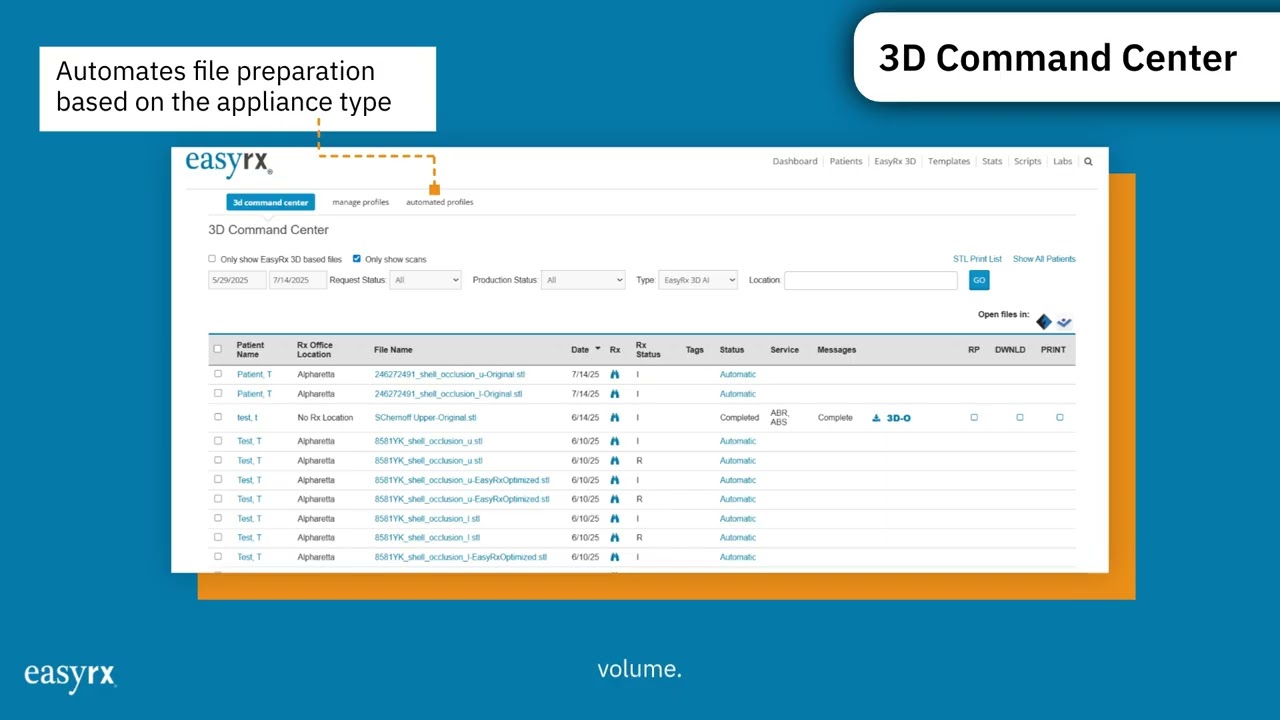Open the Type dropdown showing EasyRx 3D AI
The height and width of the screenshot is (720, 1280).
pos(698,280)
